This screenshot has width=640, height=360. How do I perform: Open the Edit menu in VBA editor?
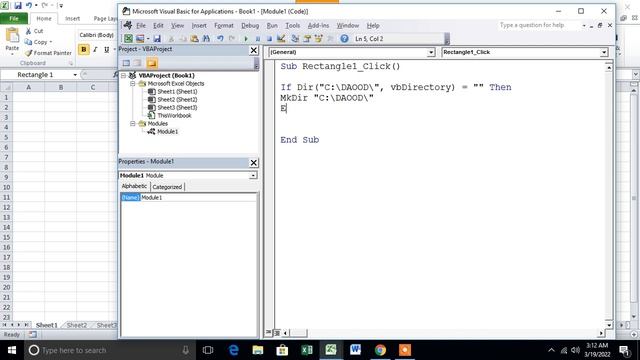pyautogui.click(x=158, y=25)
